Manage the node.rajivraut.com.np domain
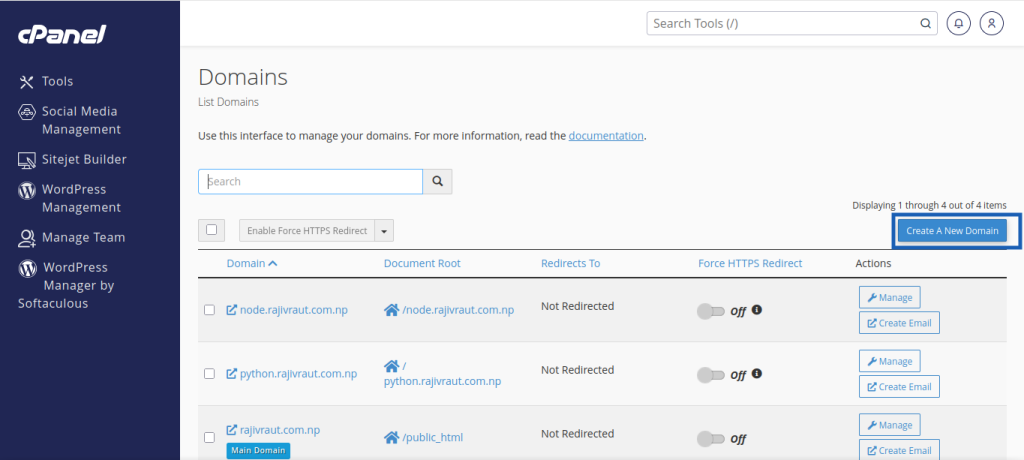This screenshot has height=460, width=1024. tap(889, 297)
